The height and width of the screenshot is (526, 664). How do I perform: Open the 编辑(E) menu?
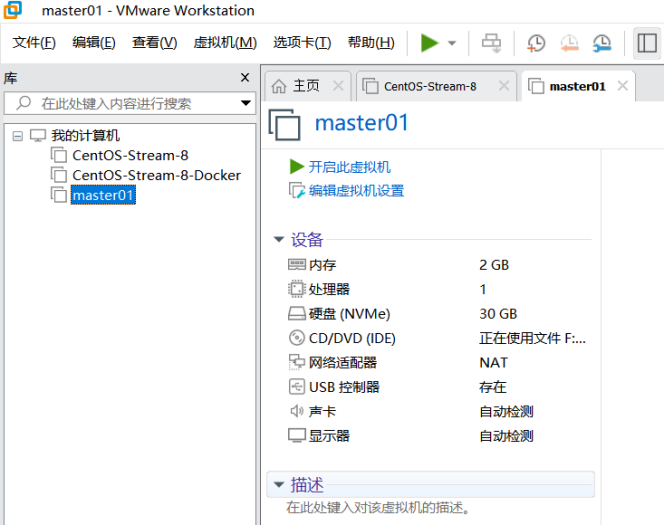(x=94, y=42)
